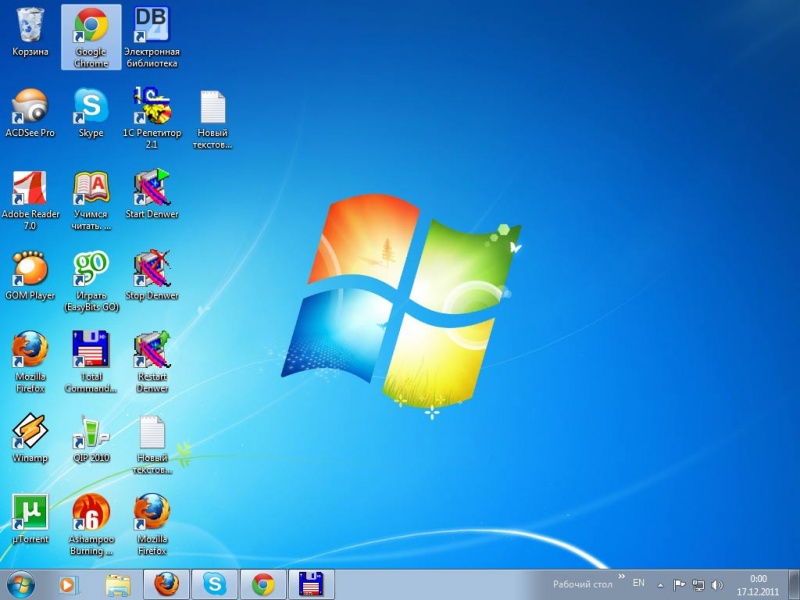Select the Ashampoo Burning Studio icon
Viewport: 800px width, 600px height.
point(91,513)
